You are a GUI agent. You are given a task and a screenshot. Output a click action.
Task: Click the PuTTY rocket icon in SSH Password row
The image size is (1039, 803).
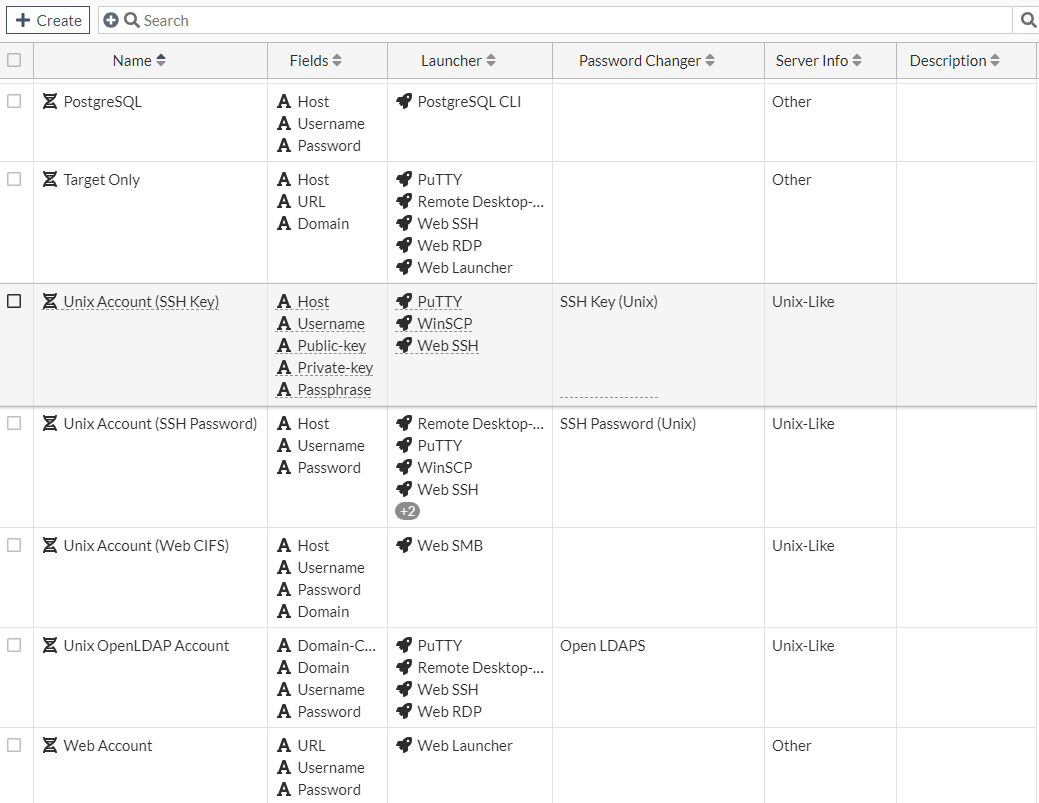(404, 445)
